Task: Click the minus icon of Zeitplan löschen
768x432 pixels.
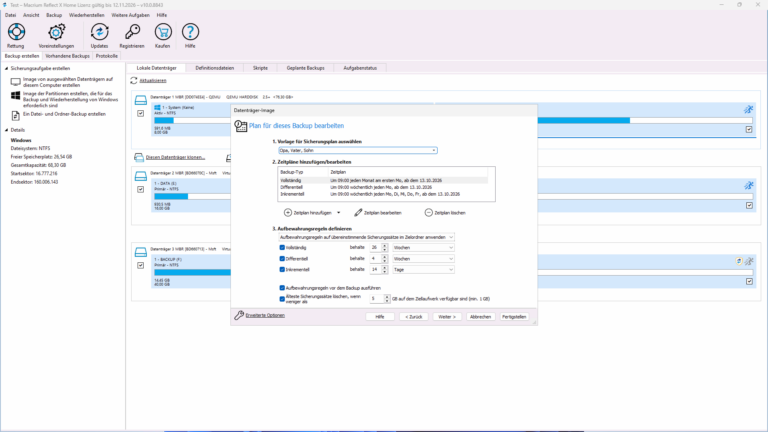Action: 429,213
